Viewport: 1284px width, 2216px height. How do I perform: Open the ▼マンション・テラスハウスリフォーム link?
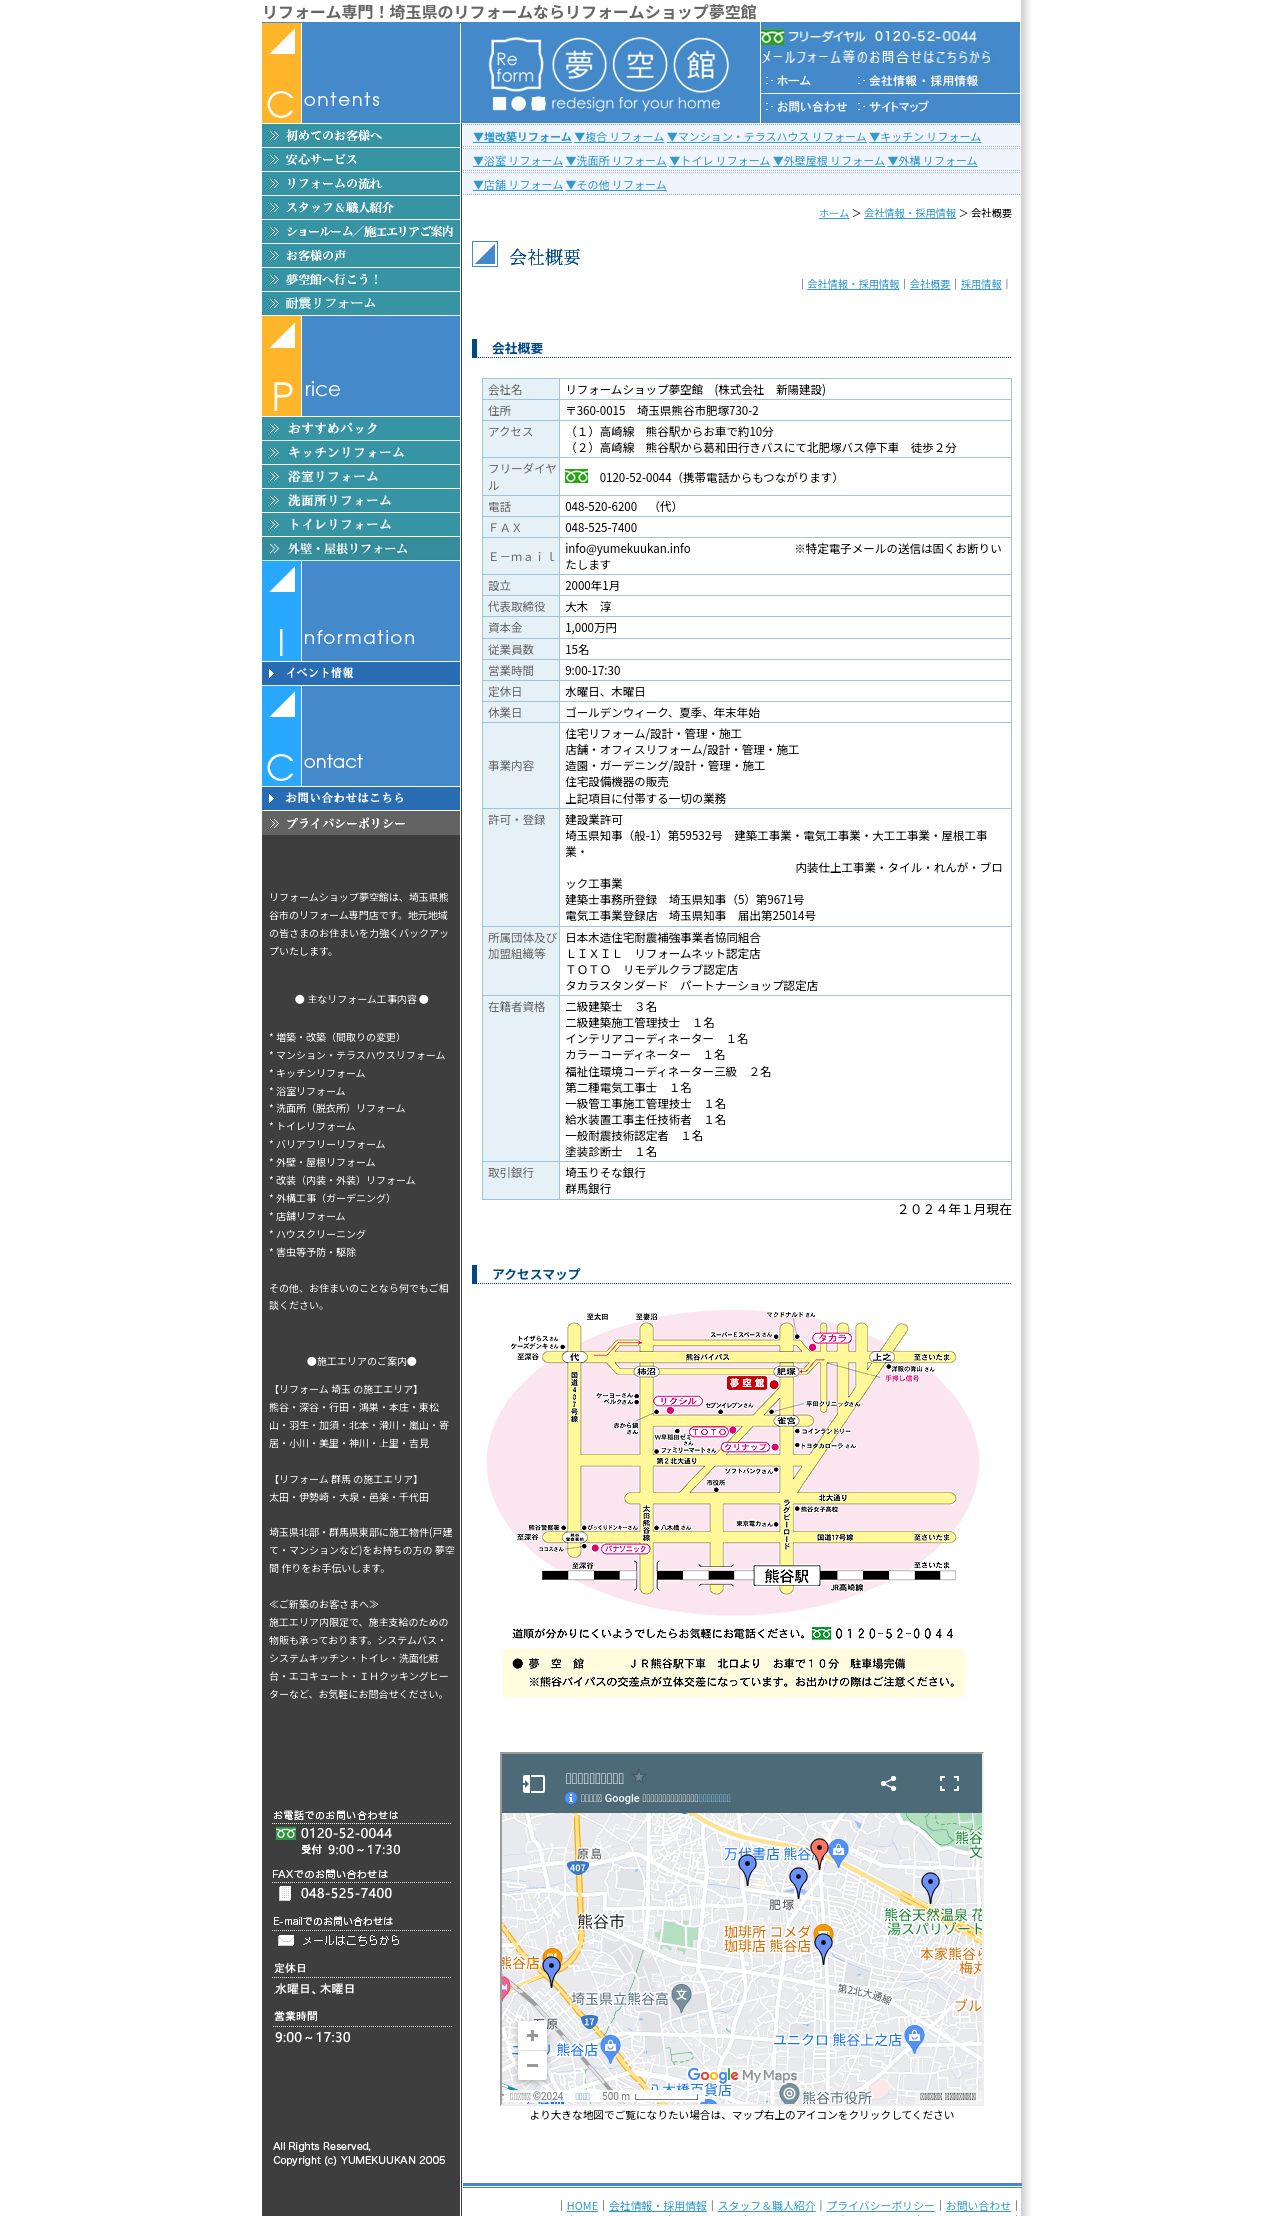click(767, 137)
